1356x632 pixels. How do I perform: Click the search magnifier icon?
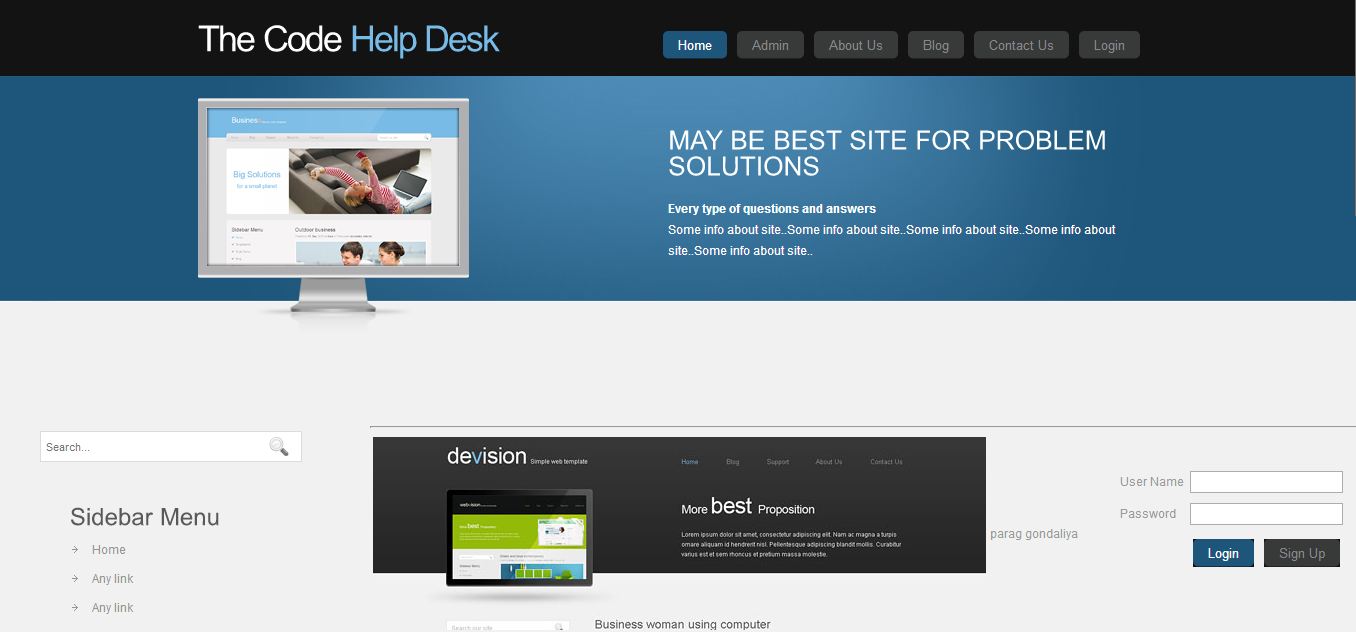click(x=279, y=447)
